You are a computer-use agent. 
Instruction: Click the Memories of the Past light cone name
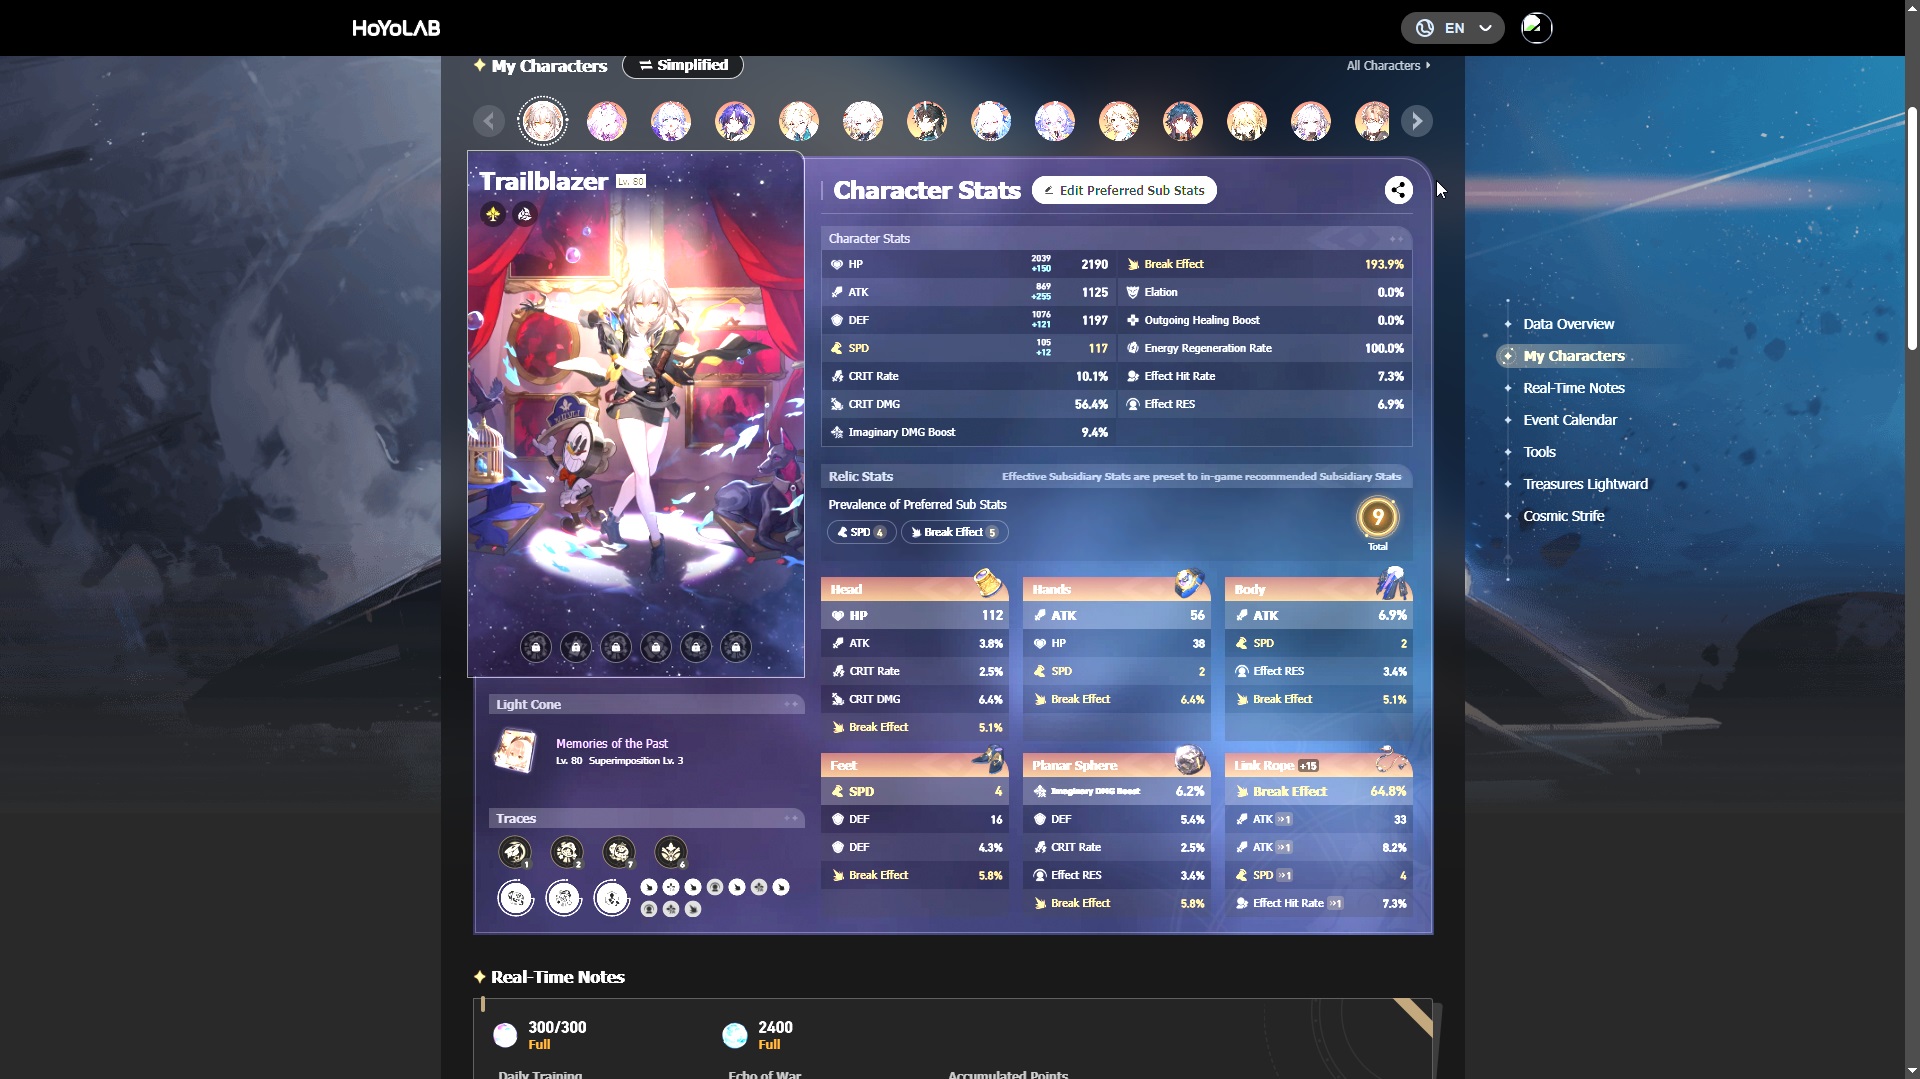tap(612, 744)
